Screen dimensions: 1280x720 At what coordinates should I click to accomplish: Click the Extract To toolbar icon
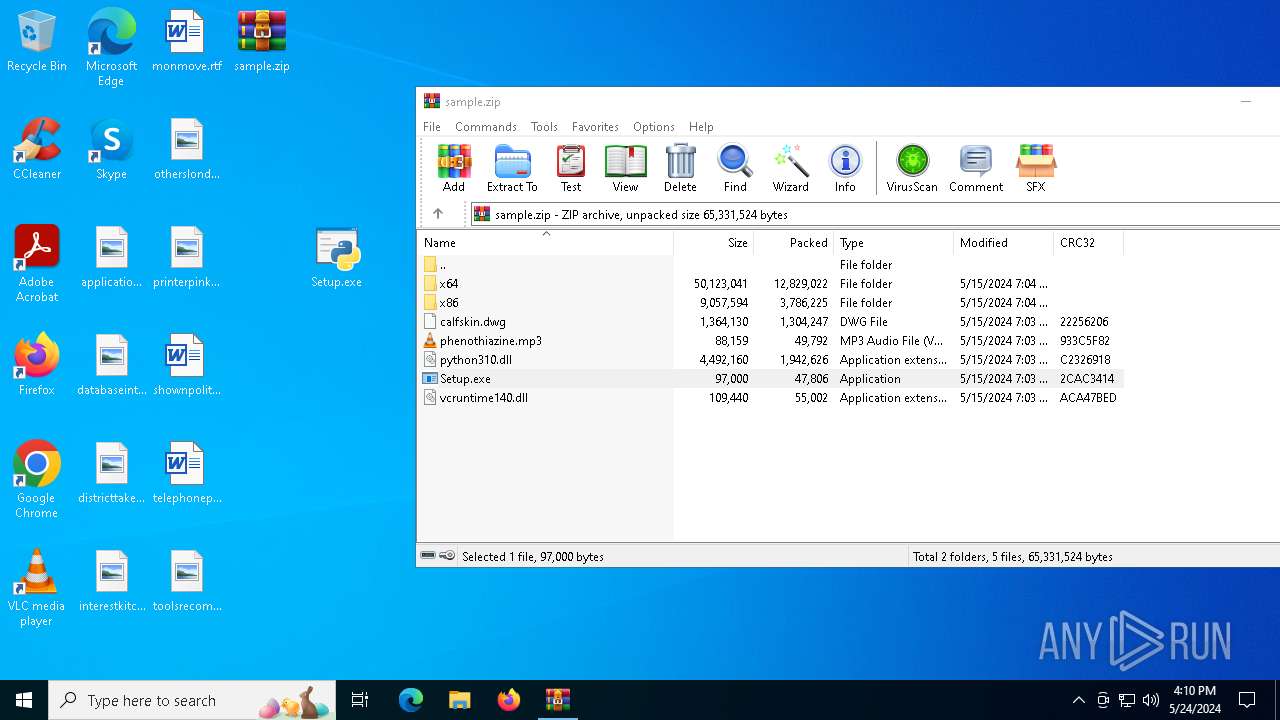coord(512,168)
